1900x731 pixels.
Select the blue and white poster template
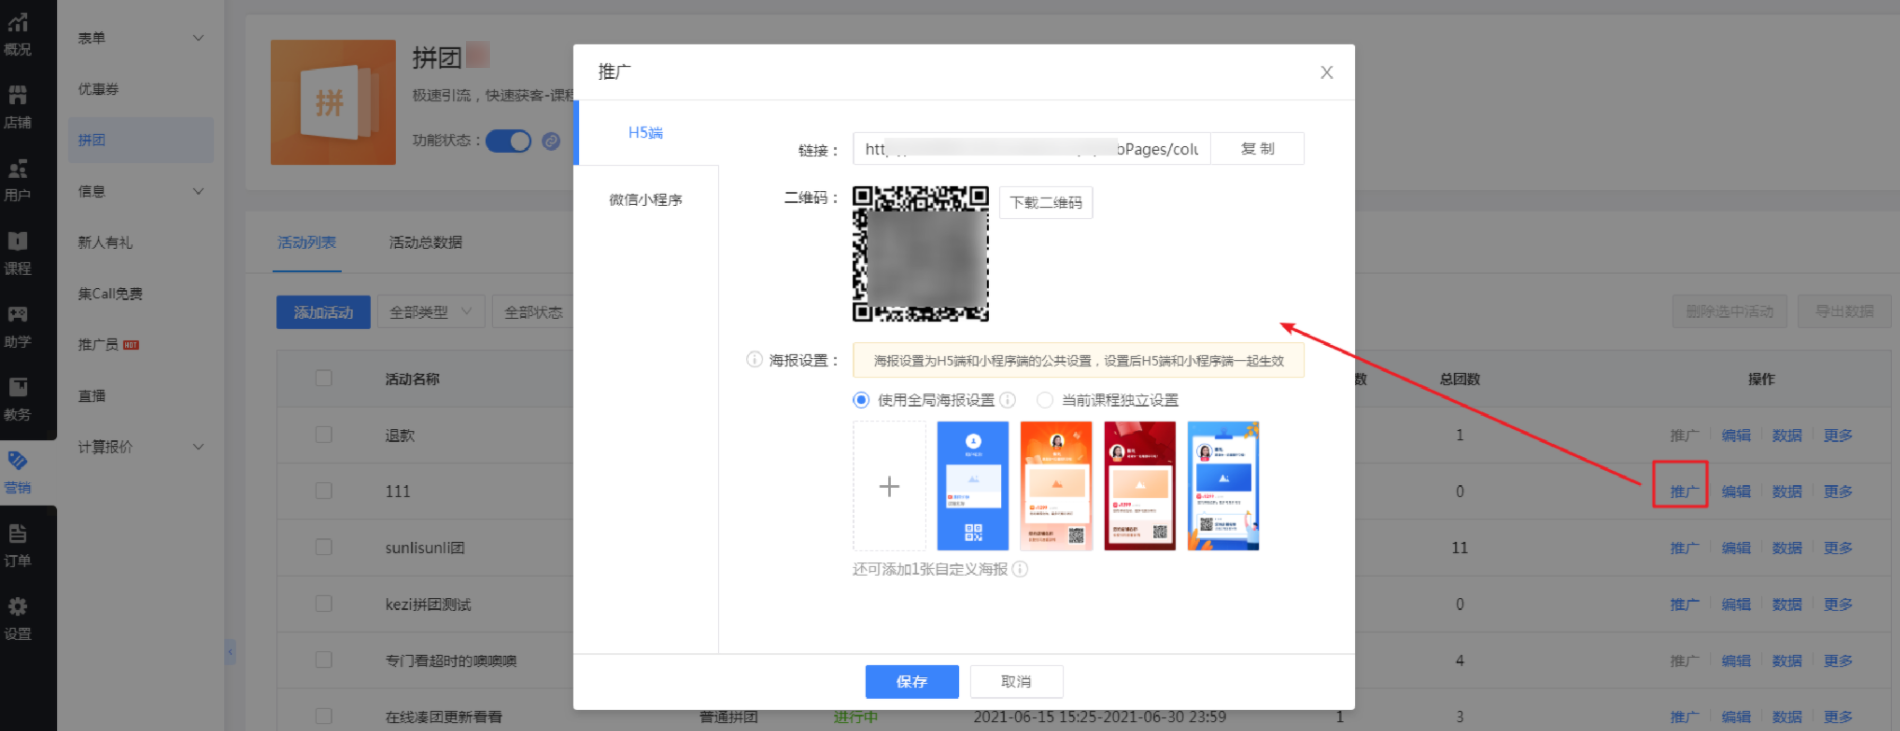click(x=1223, y=486)
